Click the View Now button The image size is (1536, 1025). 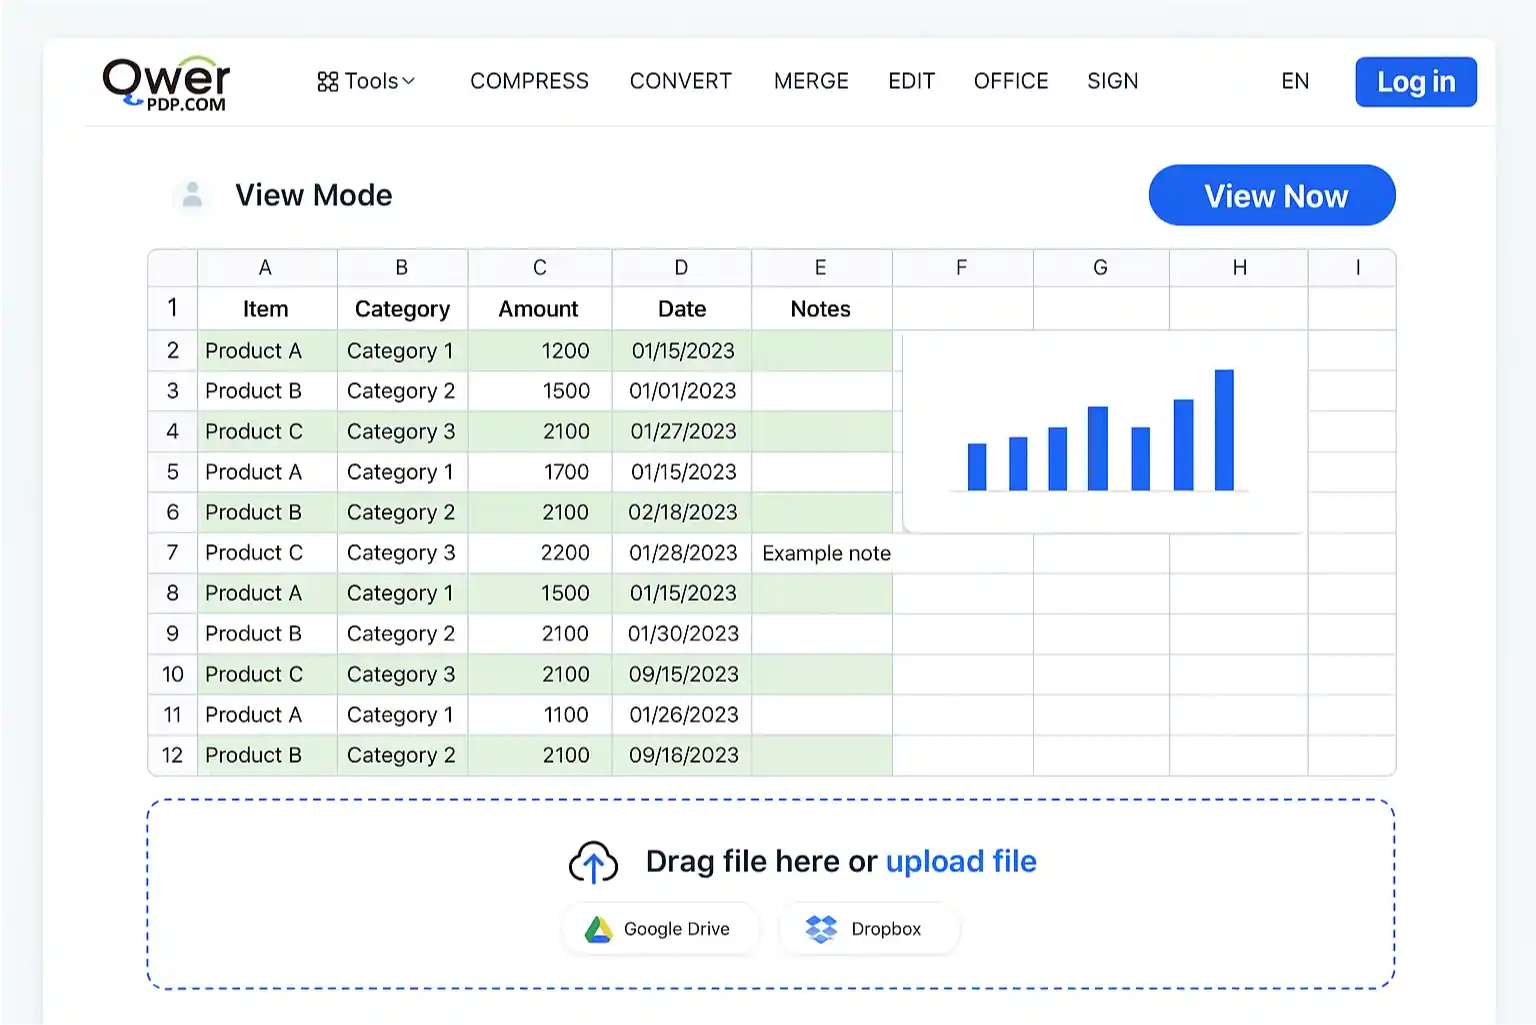(1272, 195)
